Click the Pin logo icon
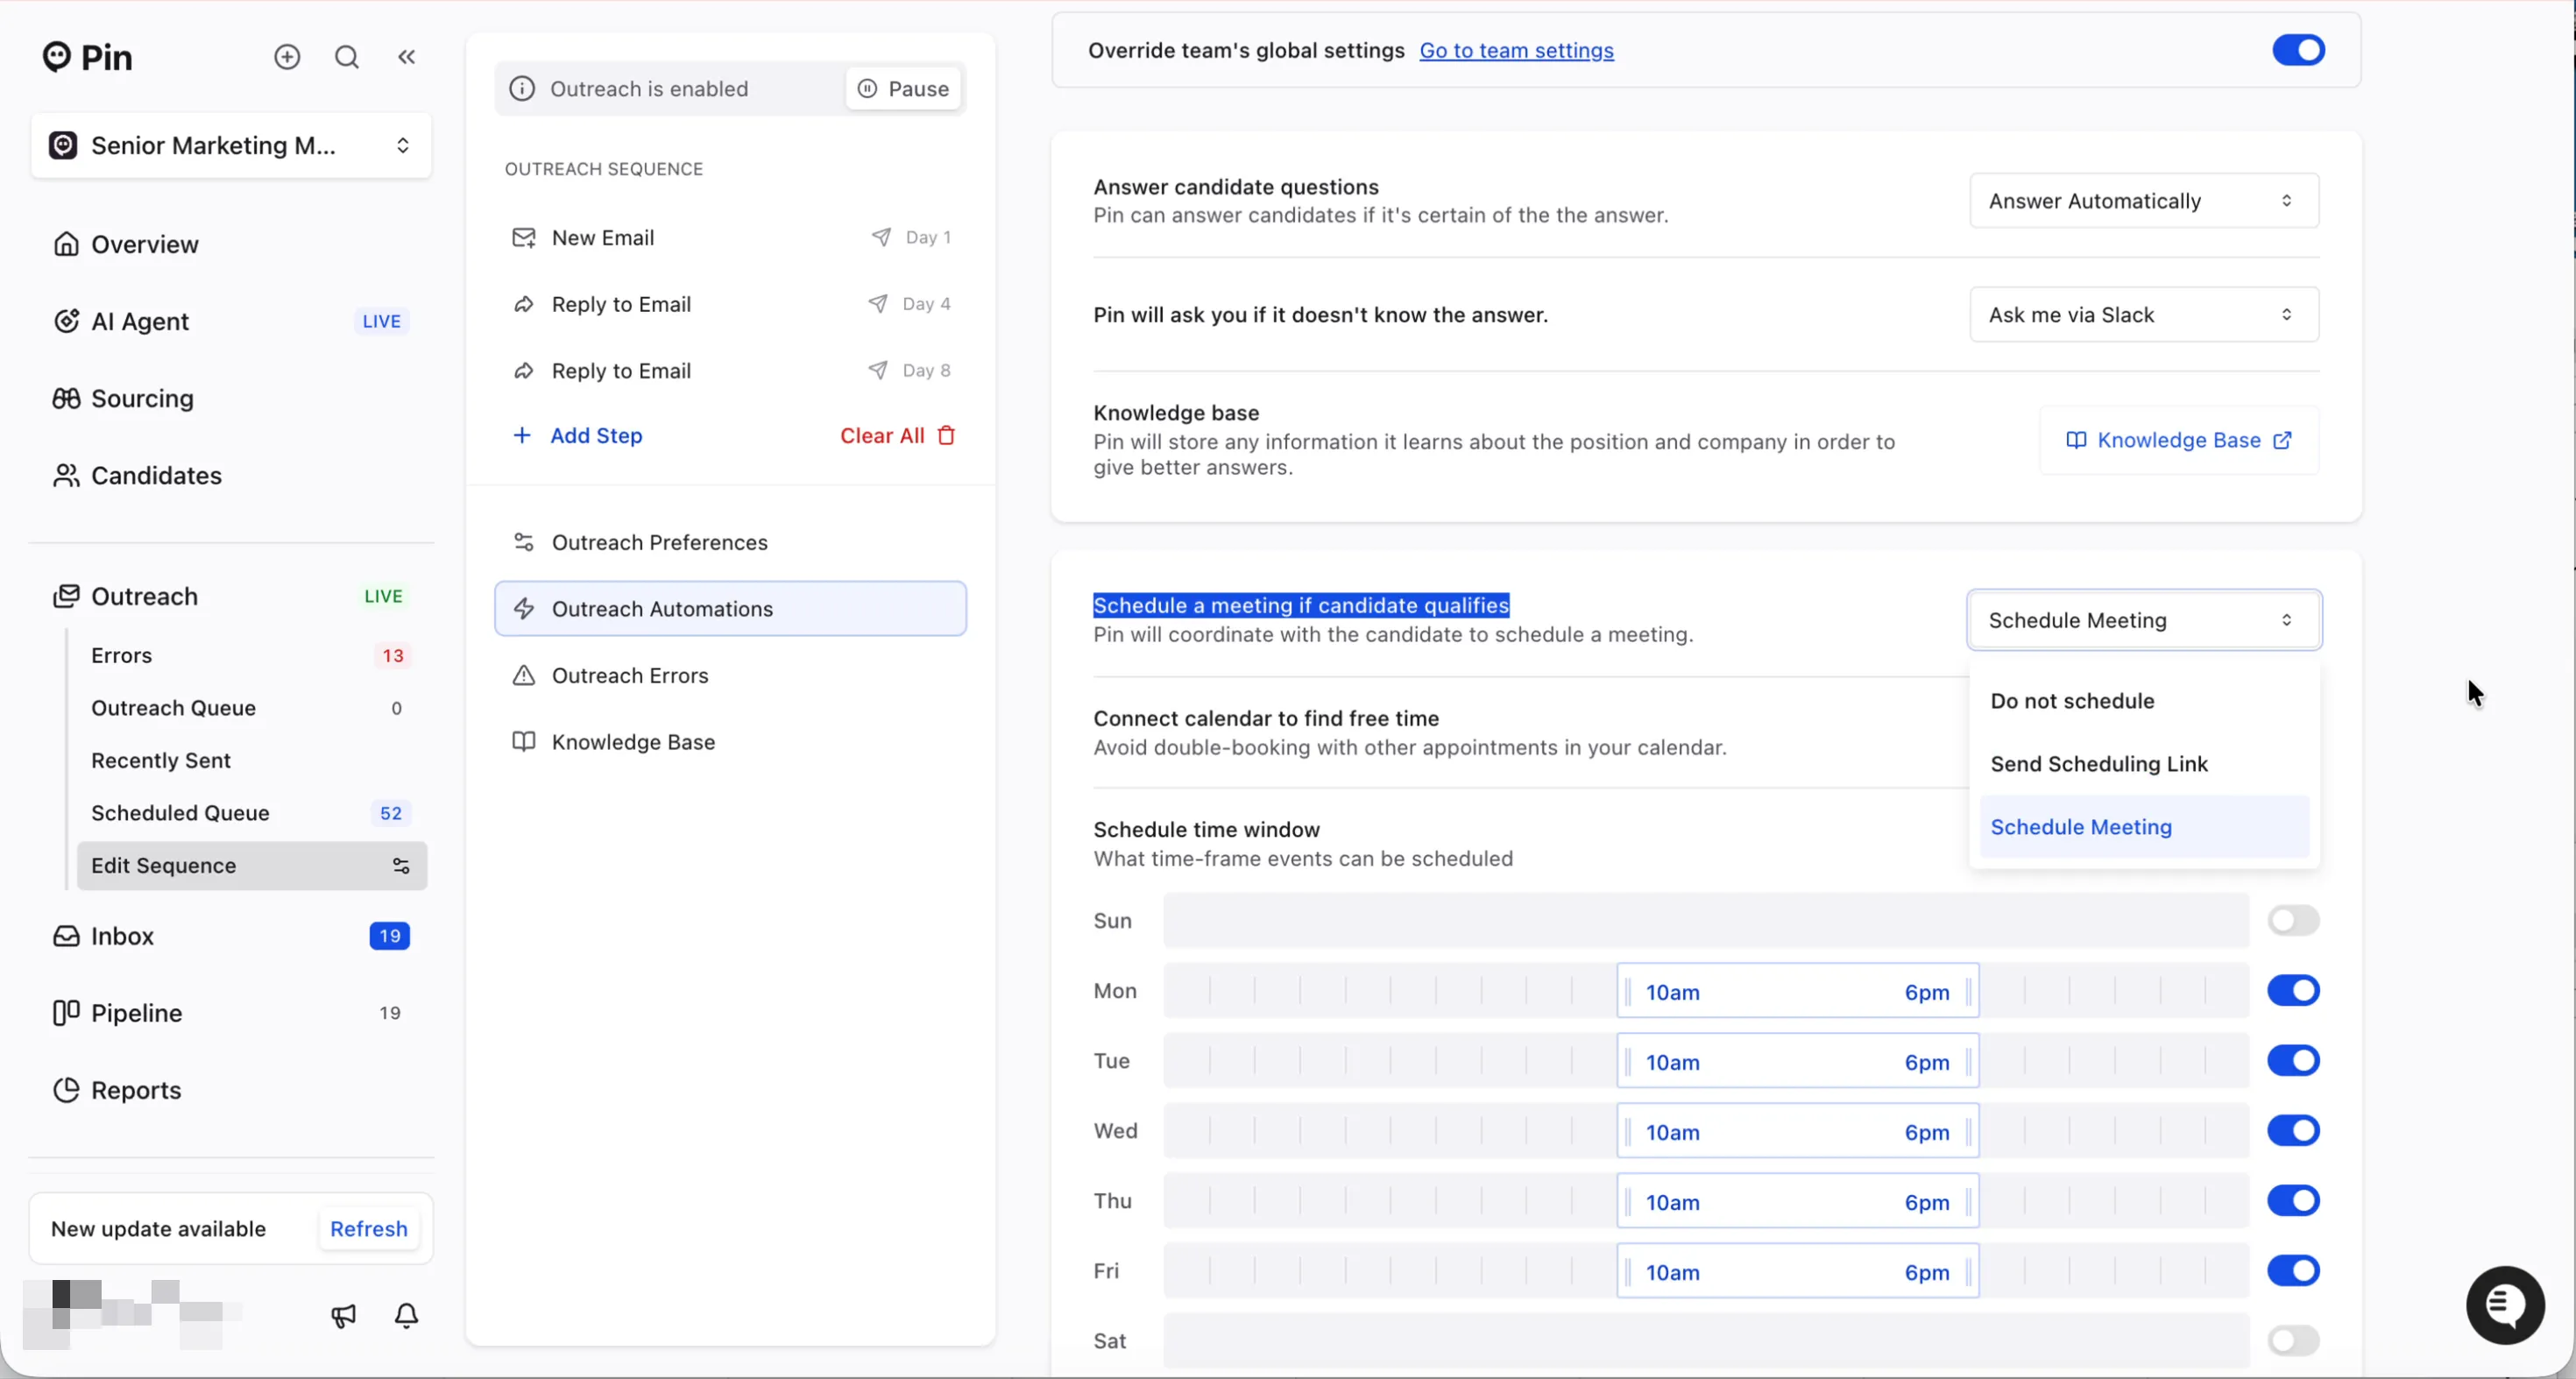Viewport: 2576px width, 1379px height. [56, 57]
